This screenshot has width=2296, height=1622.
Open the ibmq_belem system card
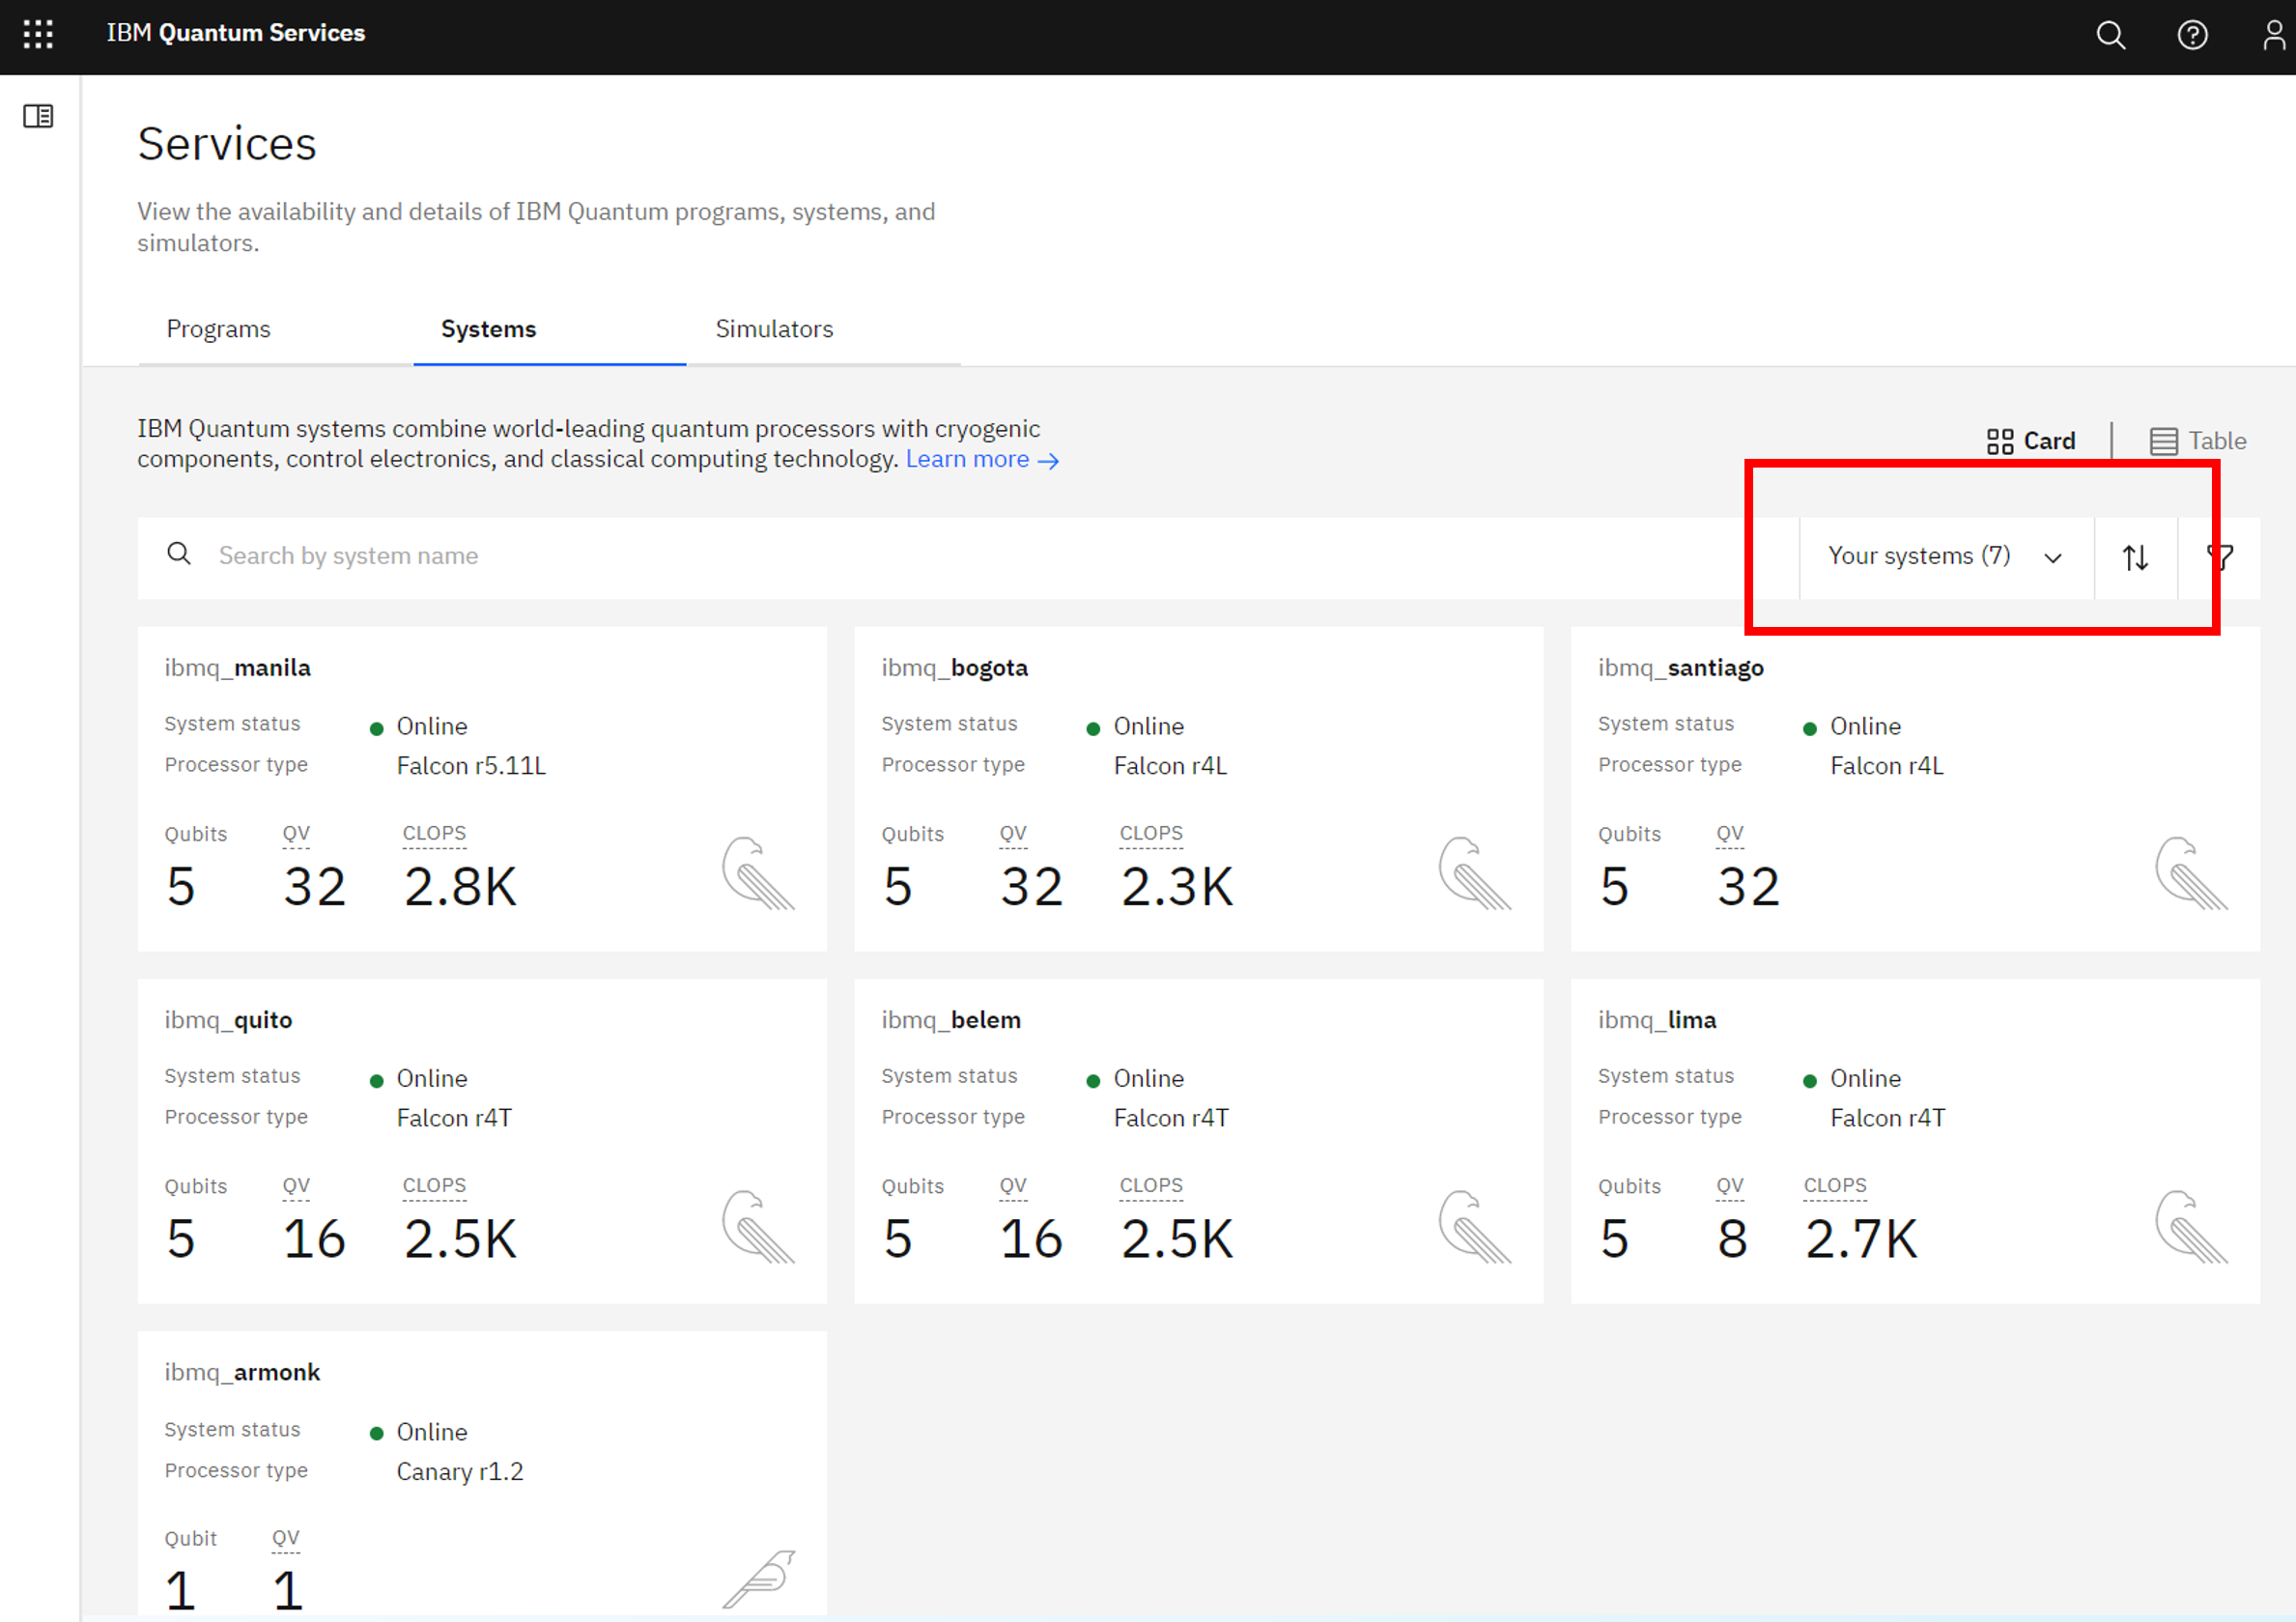(x=1198, y=1141)
